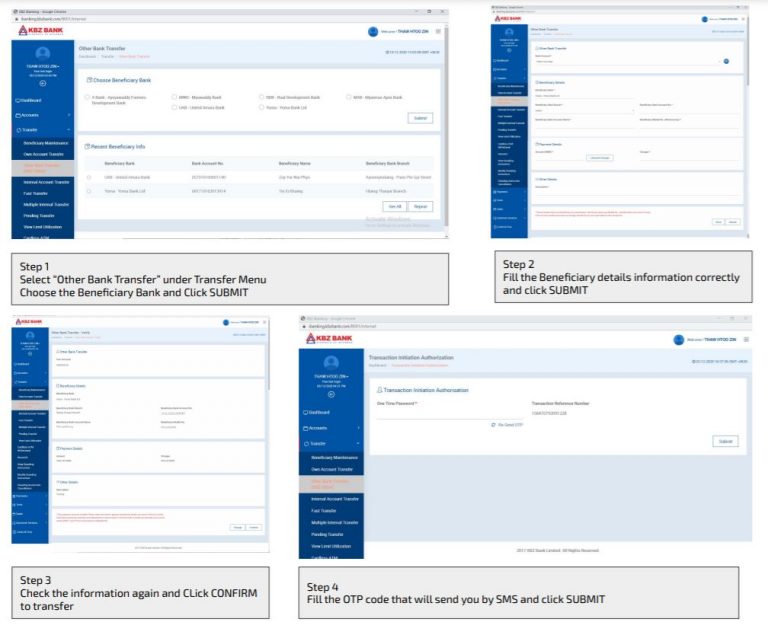Open Beneficiary Maintenance in Step 4 sidebar
This screenshot has height=635, width=768.
(x=332, y=455)
